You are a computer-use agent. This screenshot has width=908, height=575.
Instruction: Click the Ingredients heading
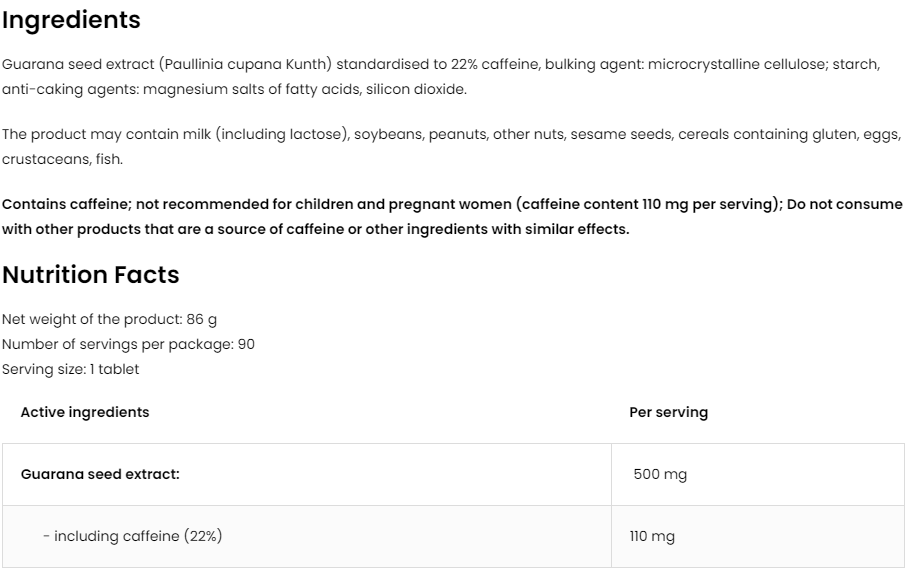71,20
